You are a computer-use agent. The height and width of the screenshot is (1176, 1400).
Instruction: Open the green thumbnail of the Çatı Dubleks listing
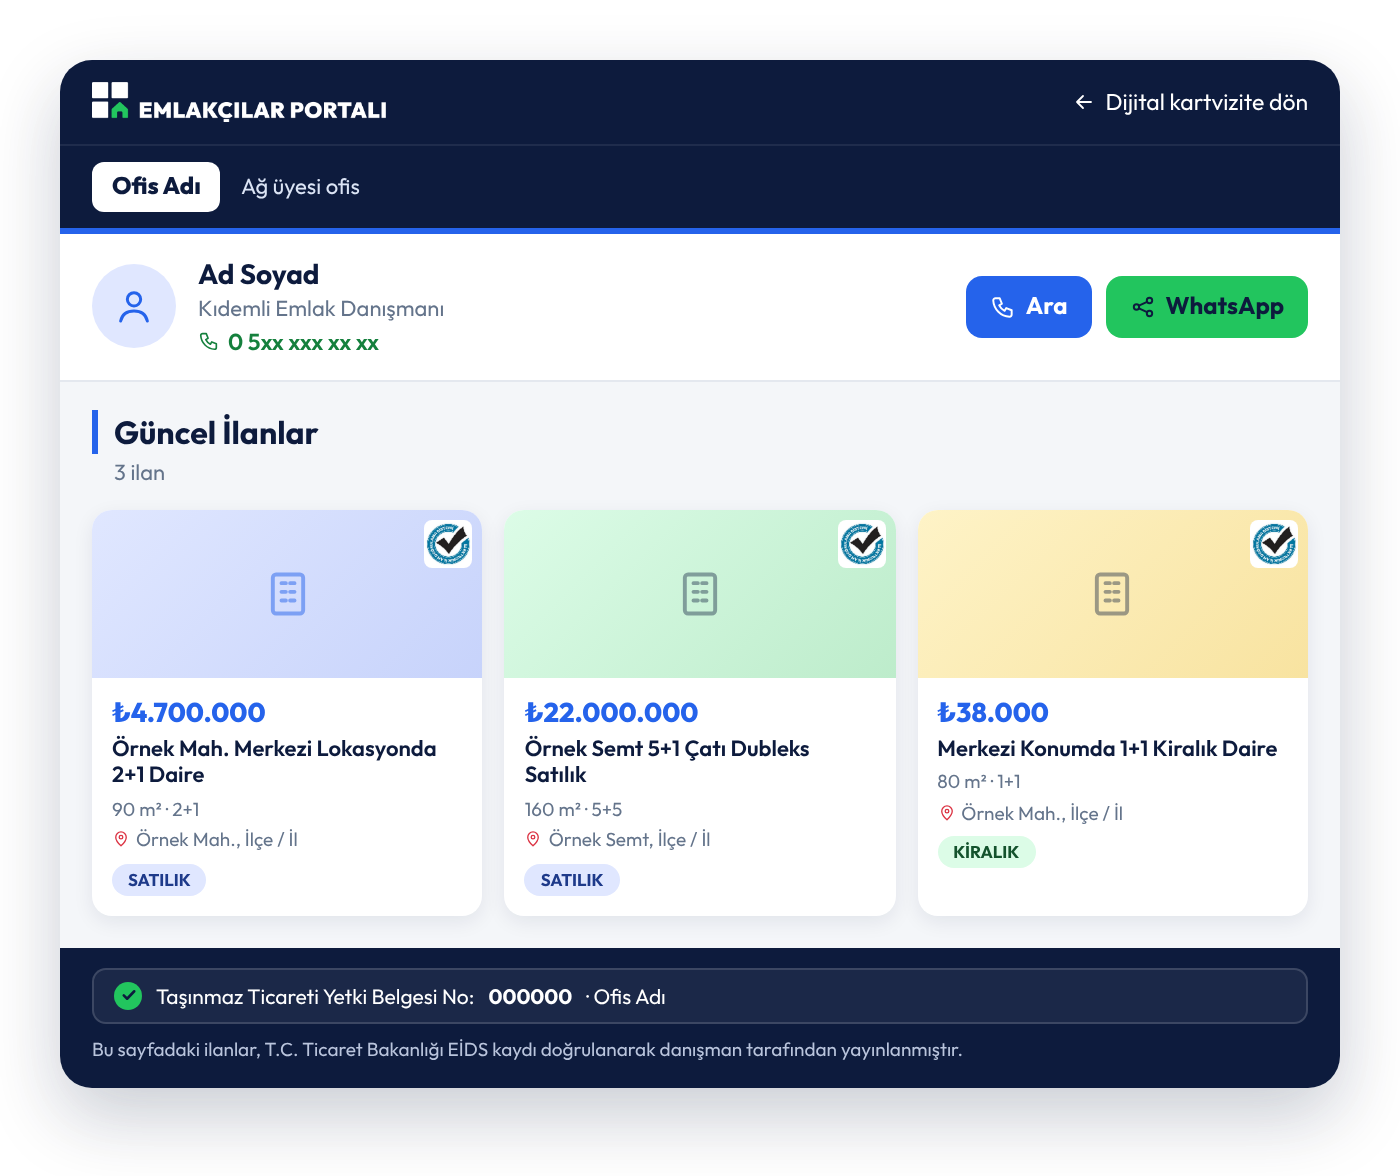coord(700,594)
